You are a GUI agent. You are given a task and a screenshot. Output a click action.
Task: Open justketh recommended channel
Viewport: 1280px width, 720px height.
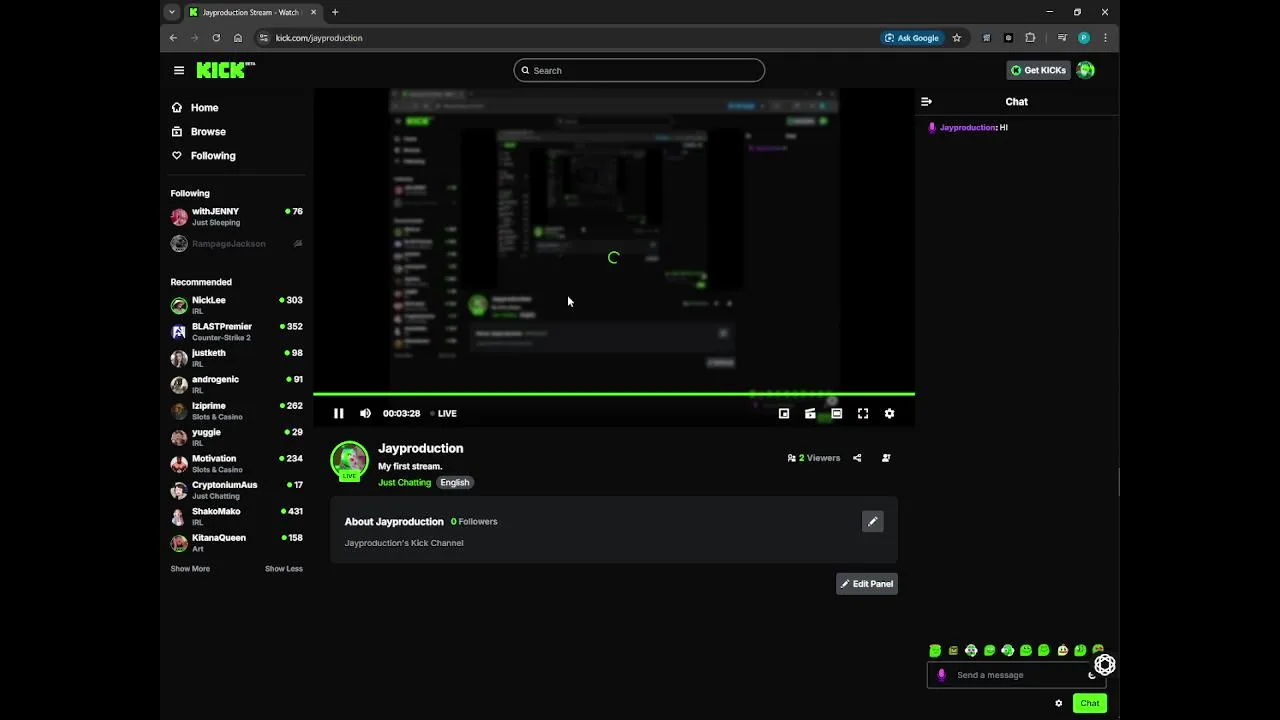(237, 358)
